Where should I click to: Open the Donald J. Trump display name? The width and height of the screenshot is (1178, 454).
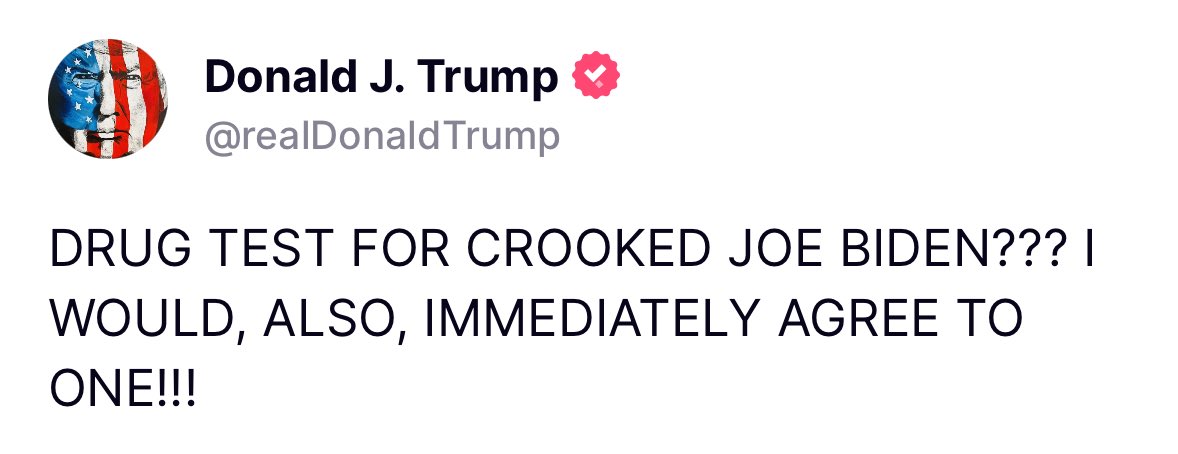click(x=380, y=77)
